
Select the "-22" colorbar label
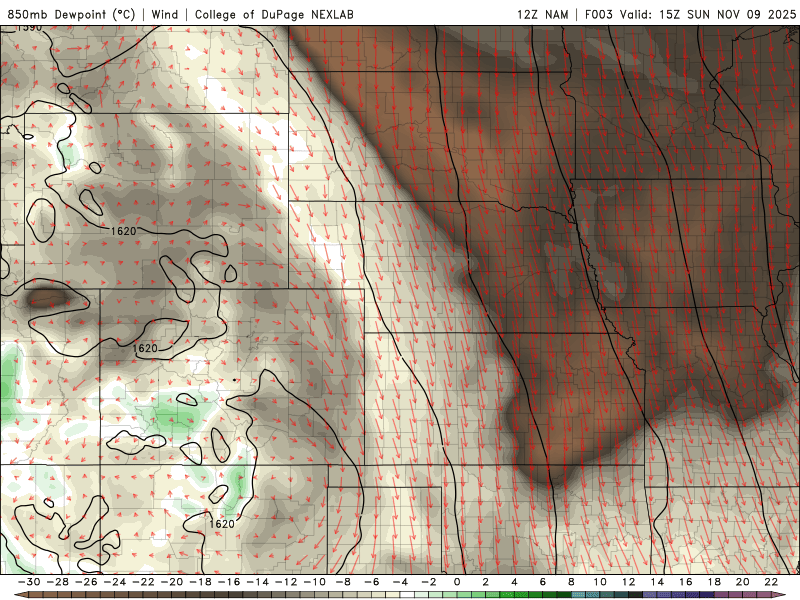(x=144, y=582)
